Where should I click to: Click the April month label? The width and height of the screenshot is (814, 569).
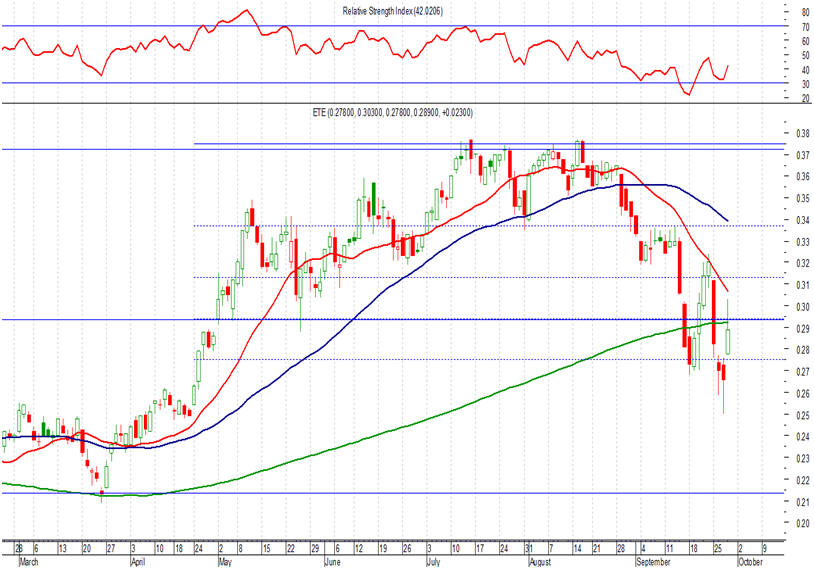tap(138, 562)
